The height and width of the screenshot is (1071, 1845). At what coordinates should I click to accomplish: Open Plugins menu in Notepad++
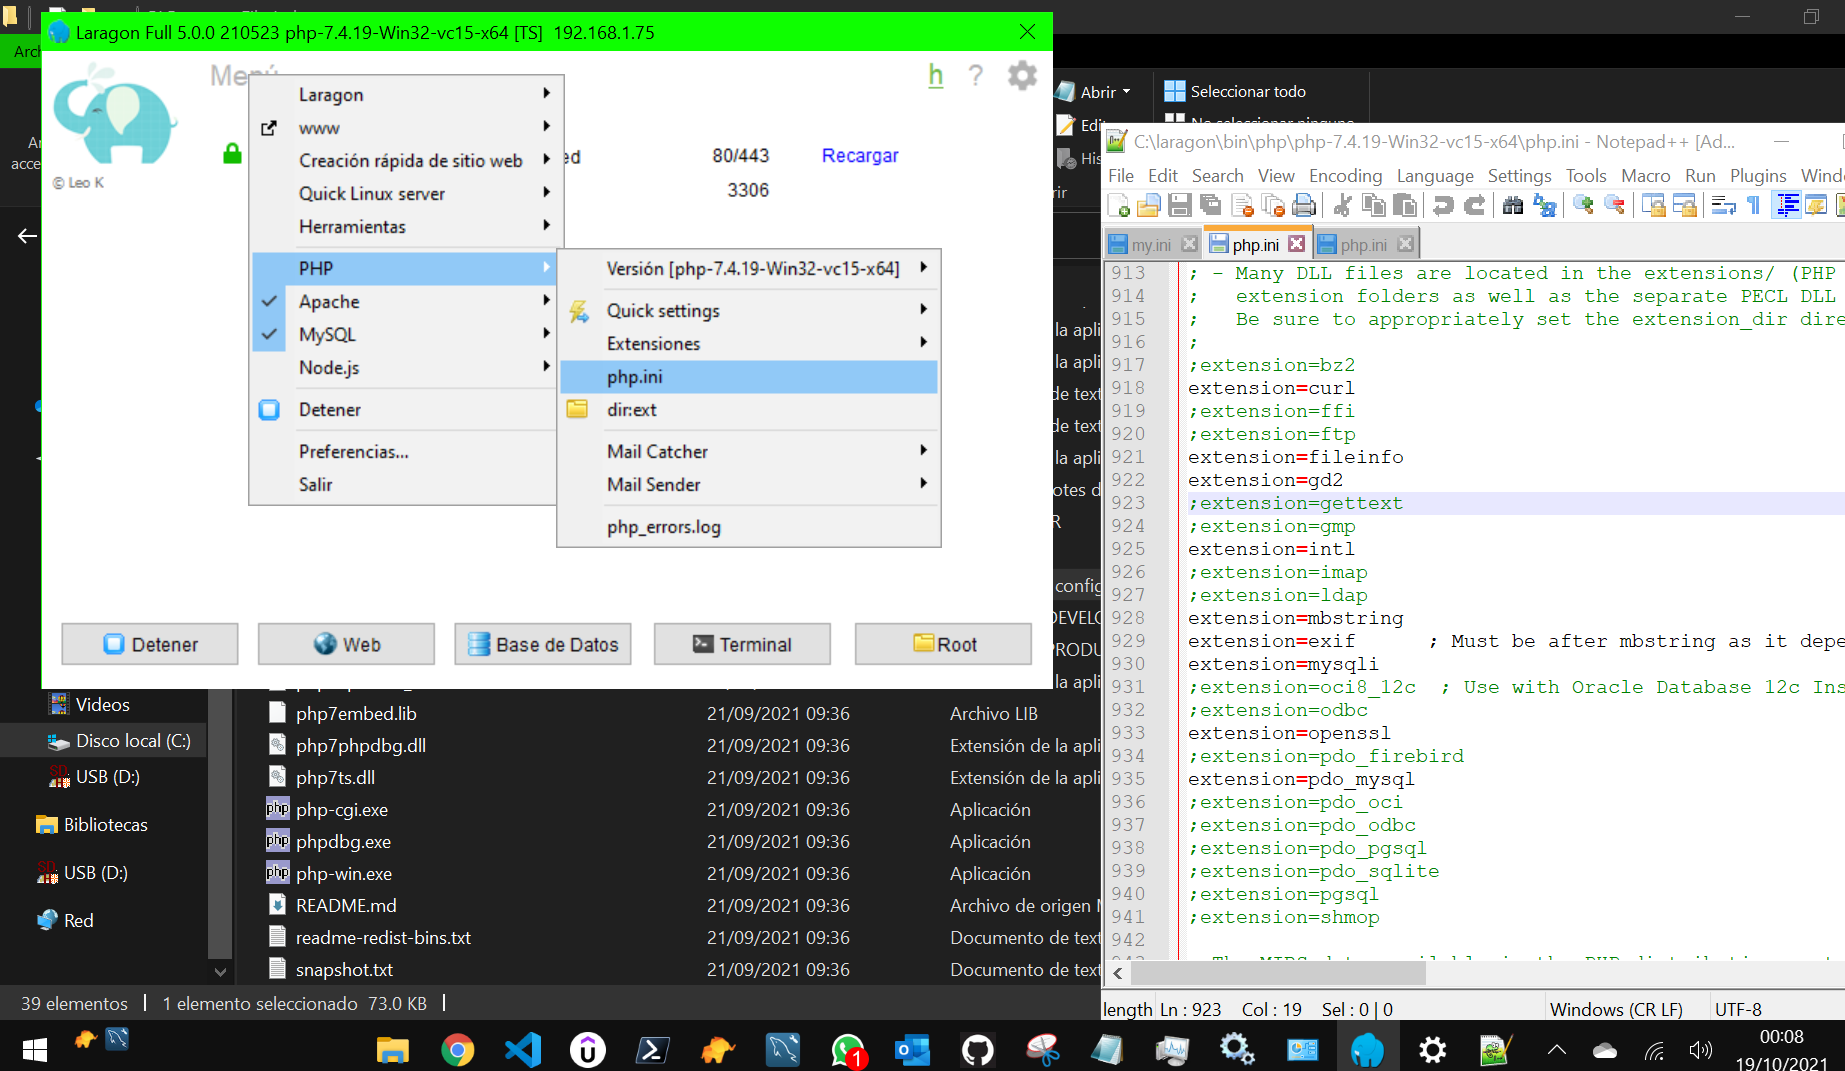pyautogui.click(x=1758, y=175)
